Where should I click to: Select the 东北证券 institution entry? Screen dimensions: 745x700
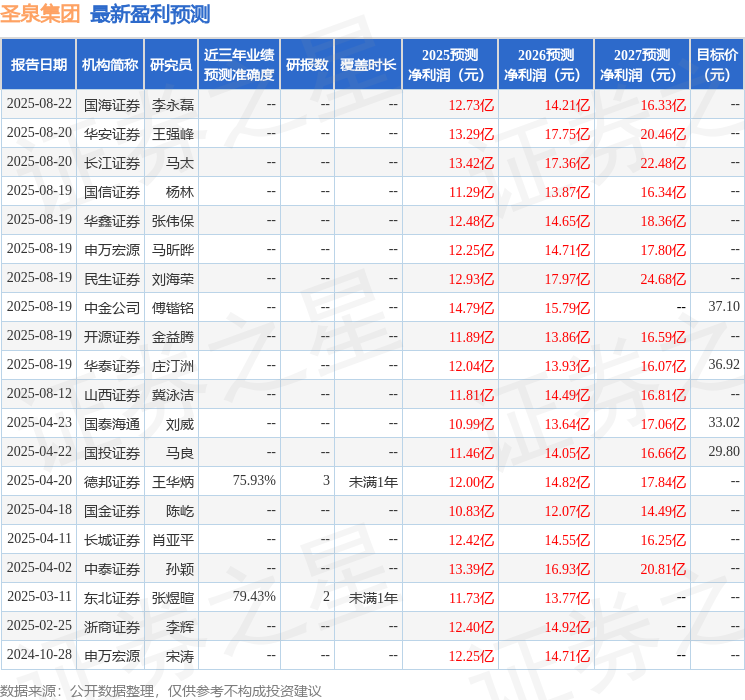[x=111, y=597]
